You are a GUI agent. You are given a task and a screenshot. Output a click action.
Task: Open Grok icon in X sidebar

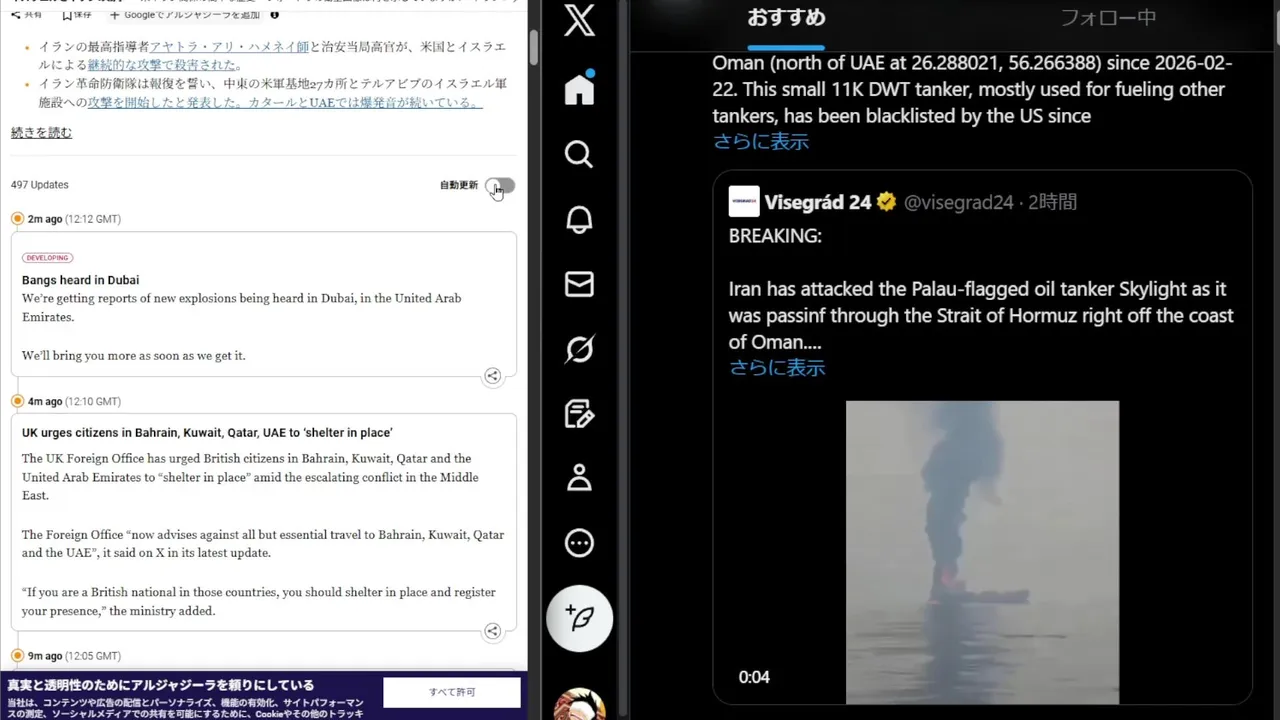pyautogui.click(x=579, y=349)
